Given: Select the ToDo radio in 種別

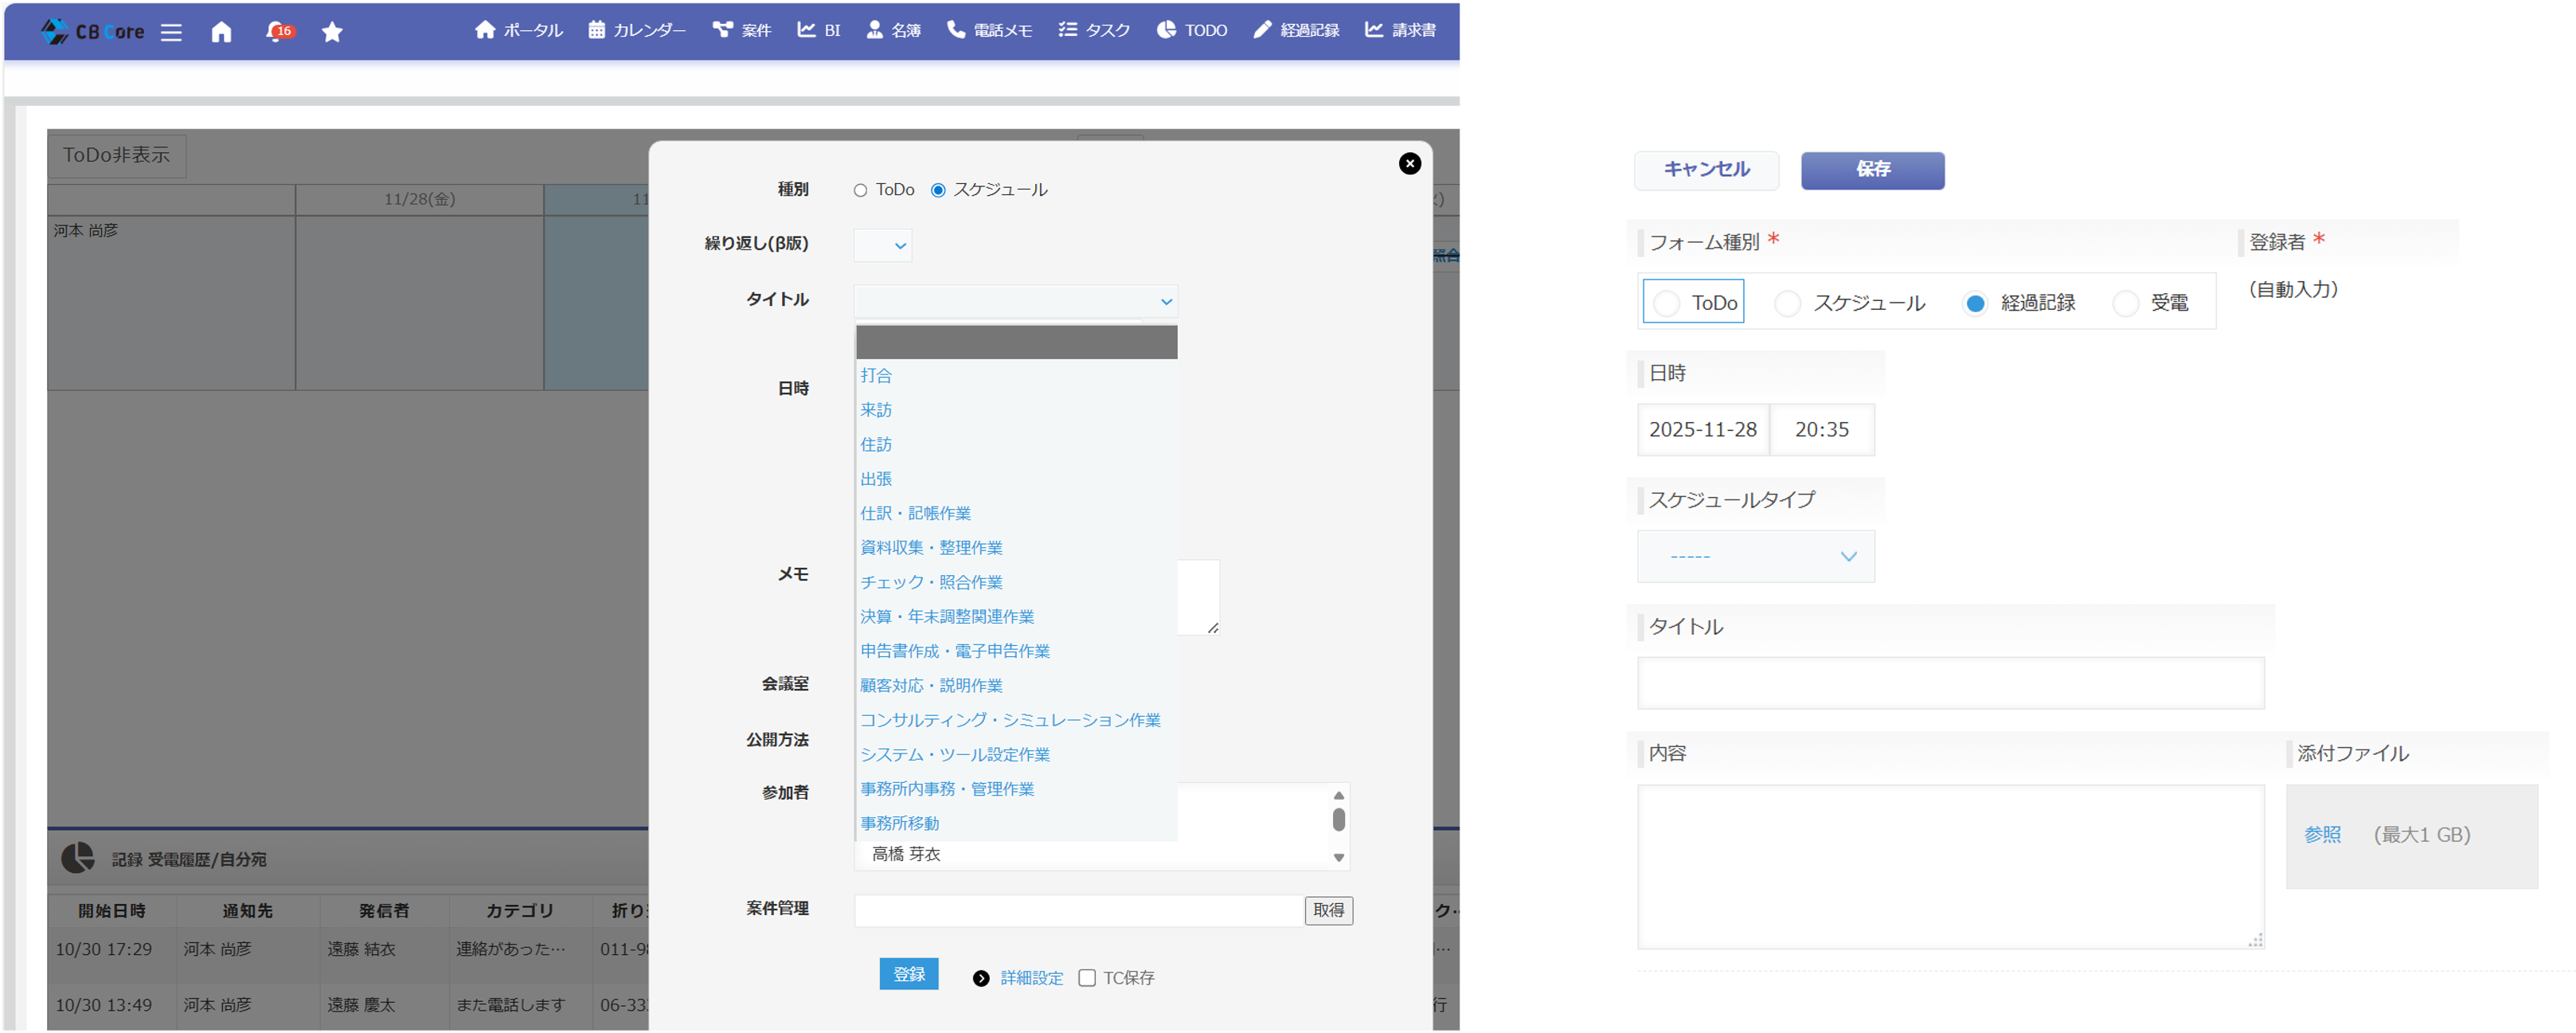Looking at the screenshot, I should pyautogui.click(x=860, y=190).
